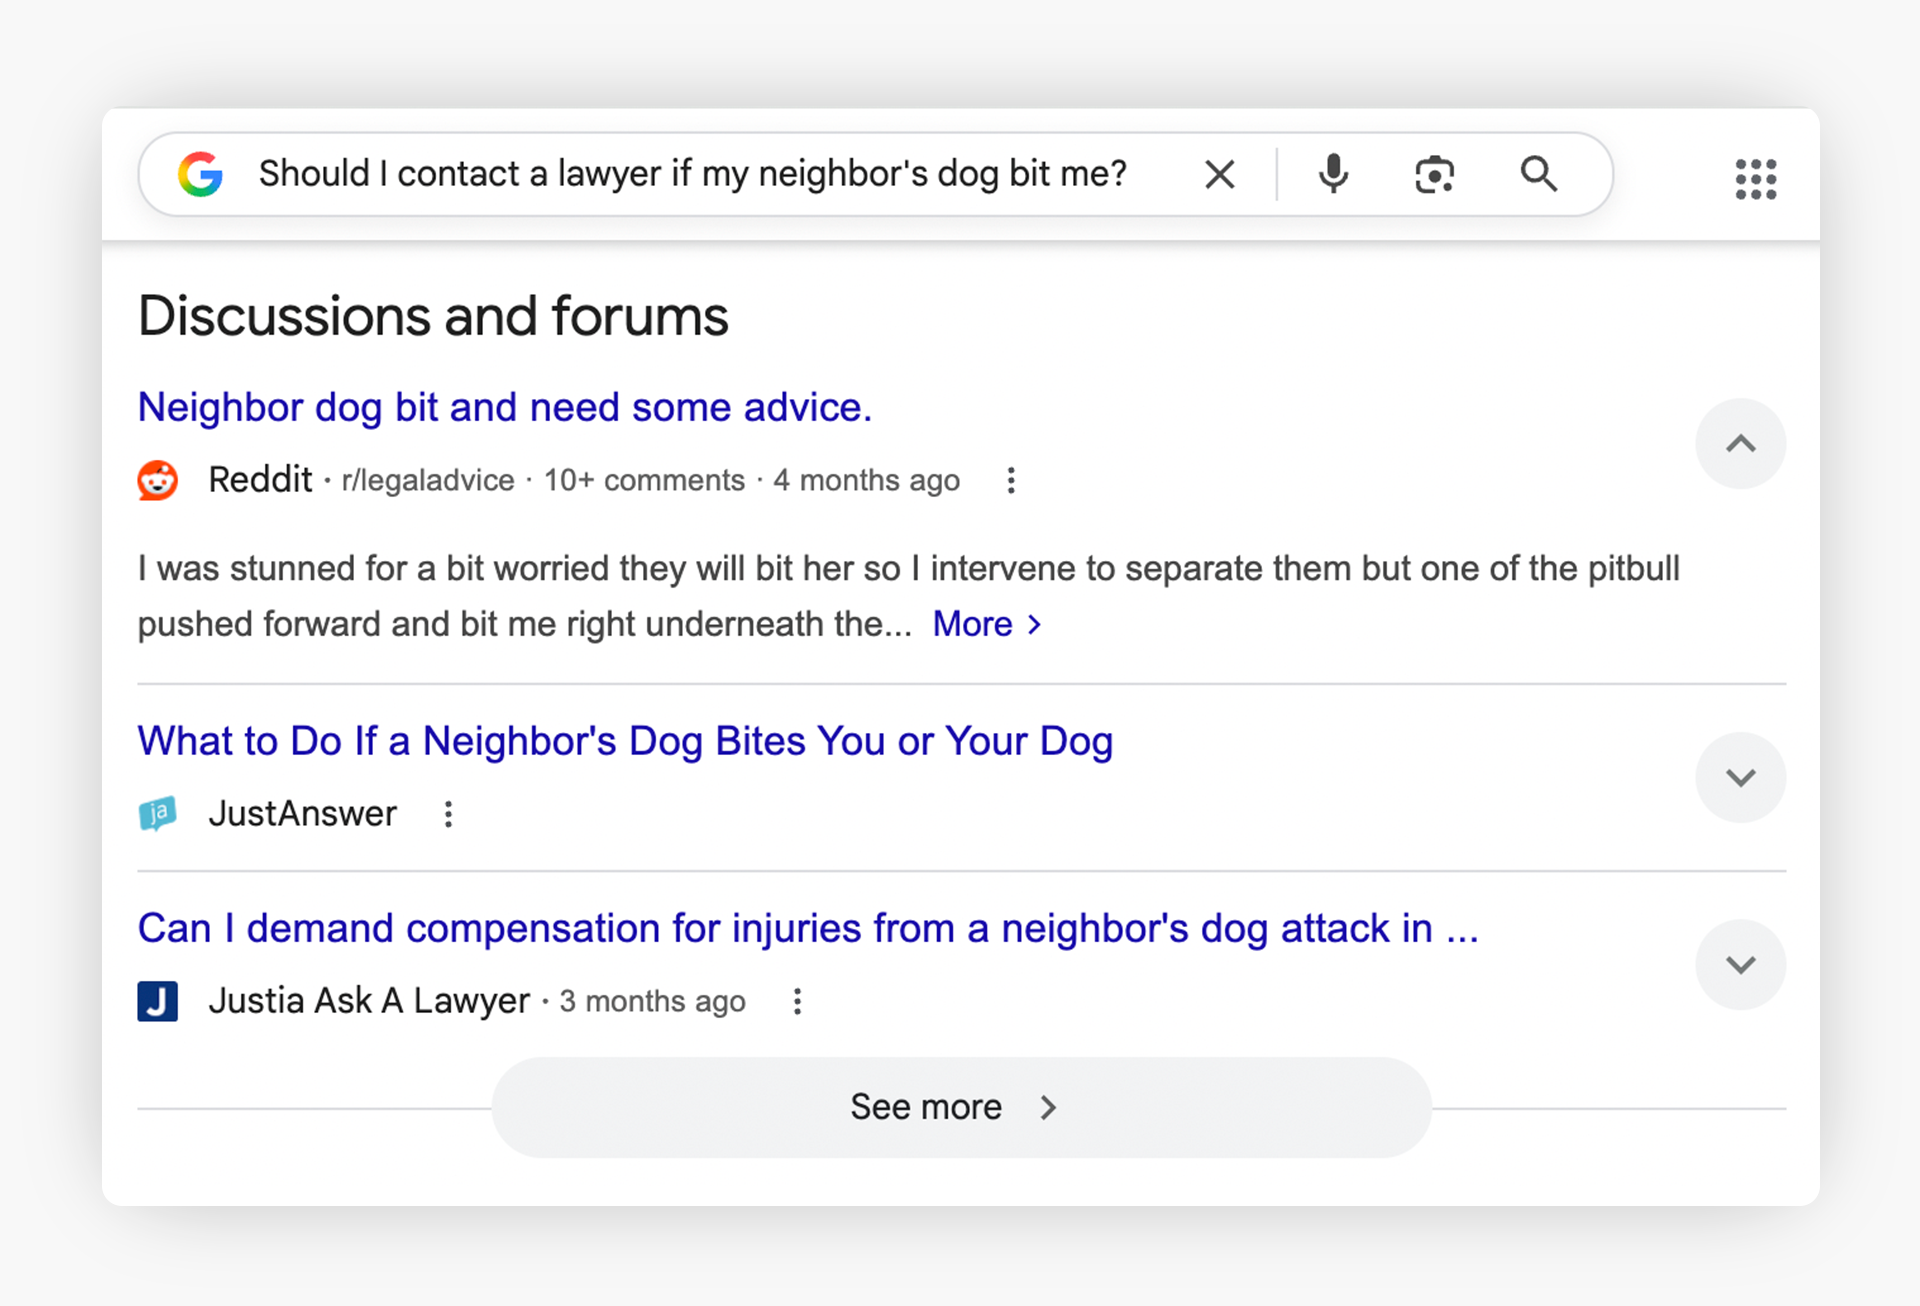Screen dimensions: 1920x1306
Task: Collapse the Reddit result snippet
Action: point(1740,443)
